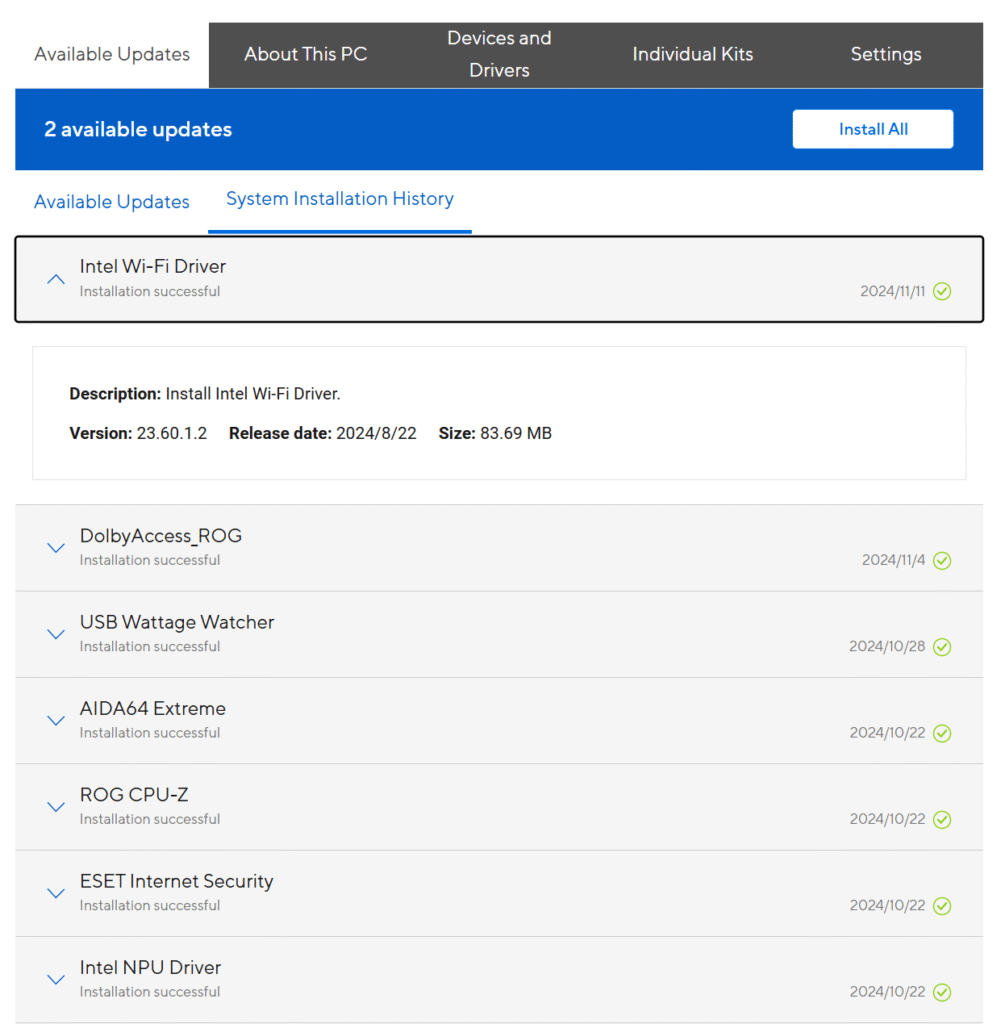Screen dimensions: 1005x1024
Task: Collapse the Intel Wi-Fi Driver entry
Action: 56,279
